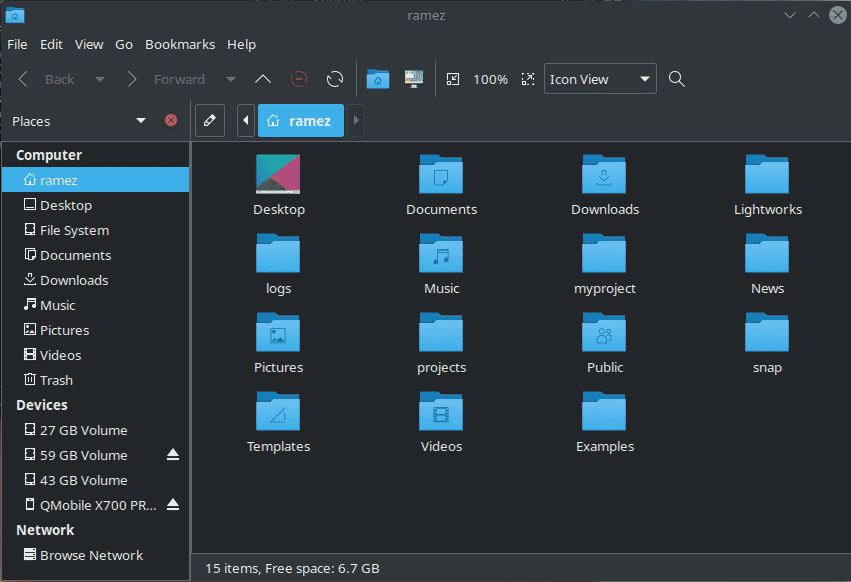Open the Edit menu
The height and width of the screenshot is (582, 851).
click(52, 45)
